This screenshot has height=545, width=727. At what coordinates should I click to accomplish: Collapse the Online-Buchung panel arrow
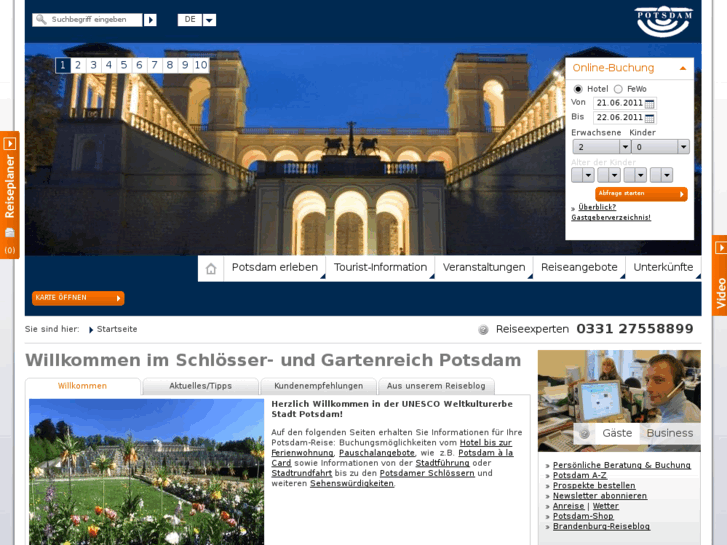pyautogui.click(x=682, y=68)
